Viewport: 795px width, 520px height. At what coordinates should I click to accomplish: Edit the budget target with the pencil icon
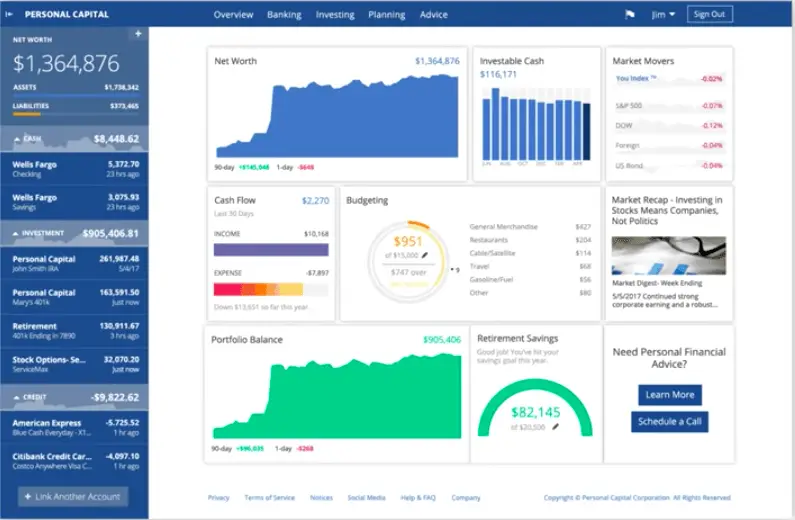tap(424, 255)
